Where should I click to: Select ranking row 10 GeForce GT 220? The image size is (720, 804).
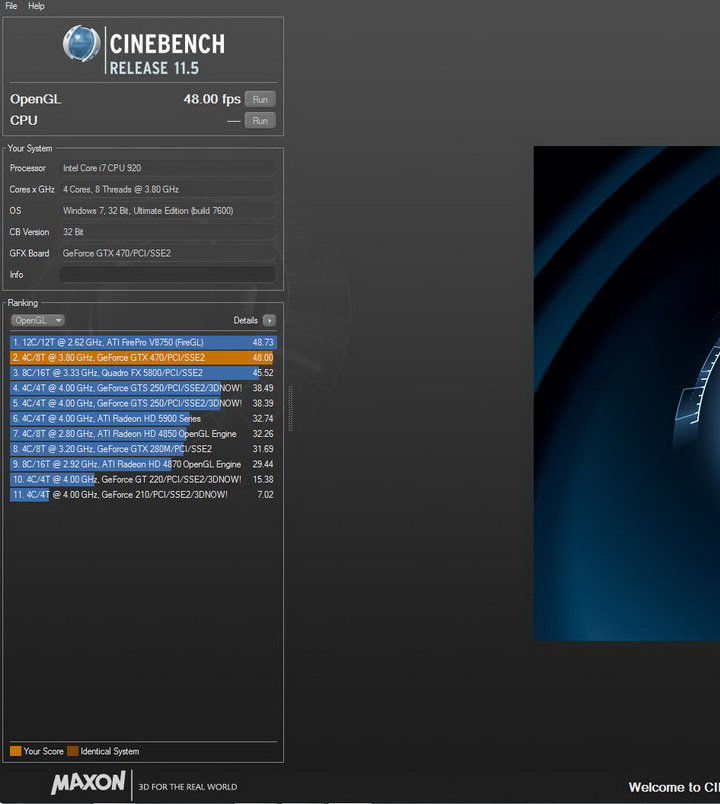pyautogui.click(x=143, y=479)
